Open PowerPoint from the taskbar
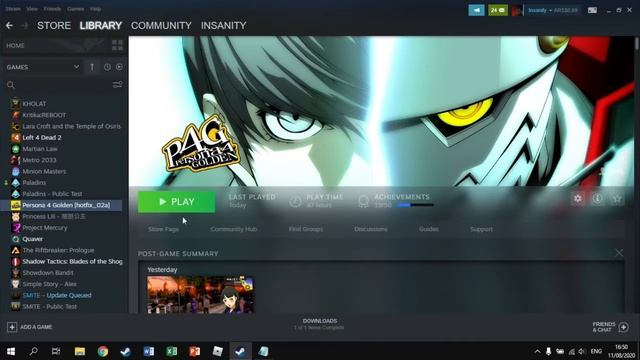Image resolution: width=640 pixels, height=360 pixels. (x=194, y=351)
